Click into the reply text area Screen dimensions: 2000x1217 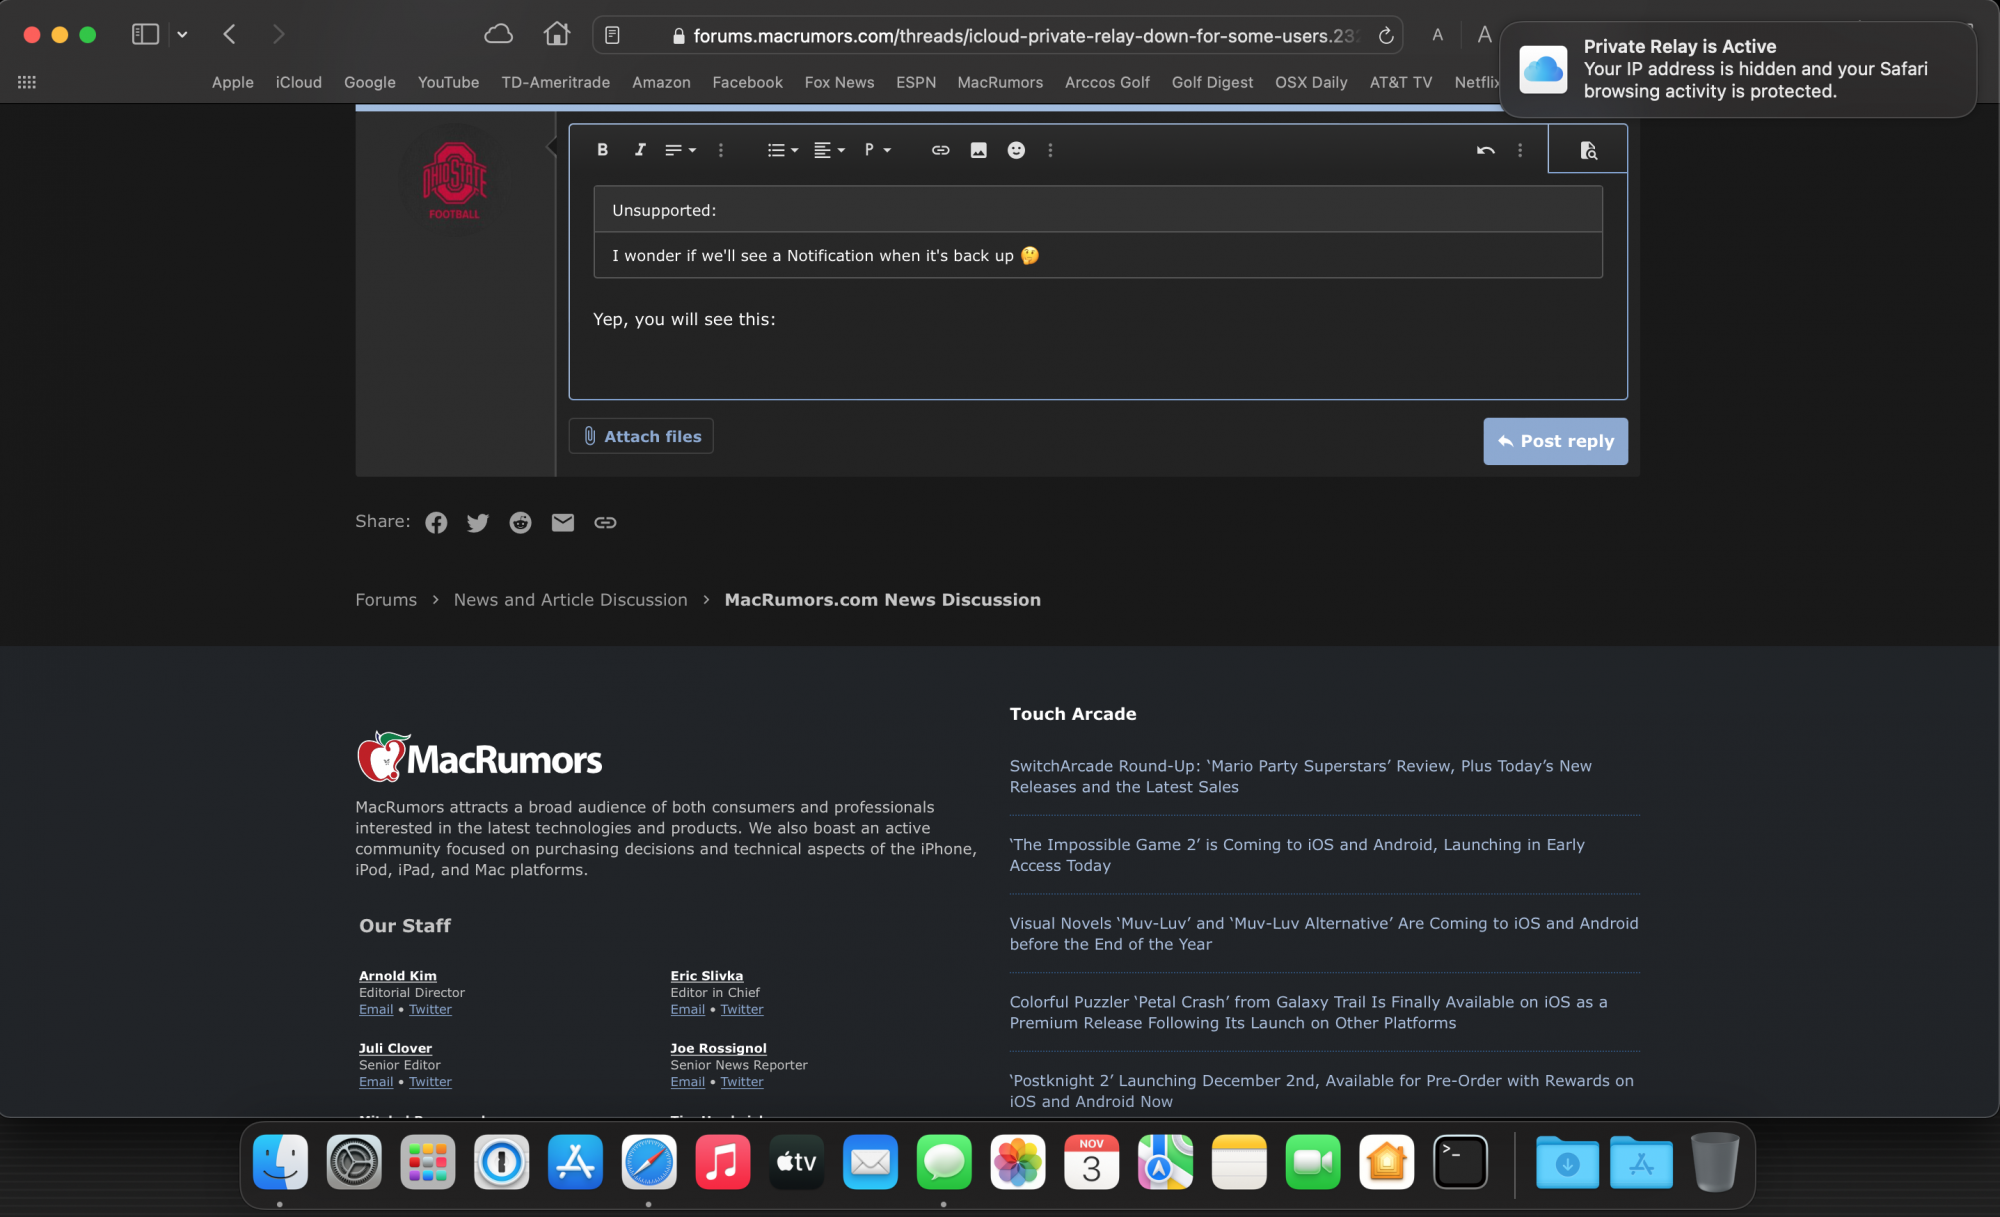pyautogui.click(x=1097, y=355)
